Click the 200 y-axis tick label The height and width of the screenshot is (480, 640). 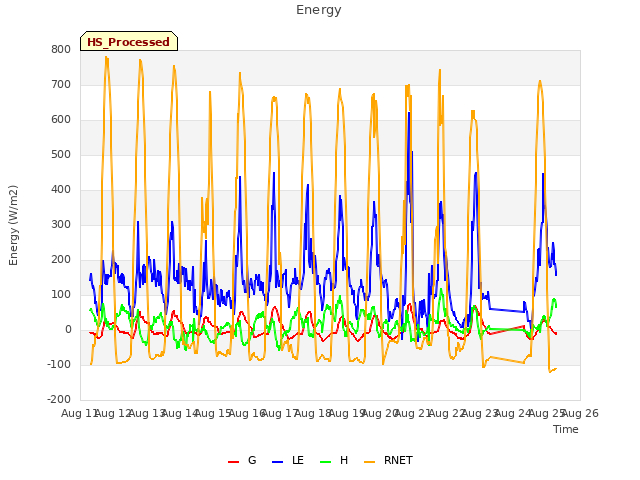61,260
